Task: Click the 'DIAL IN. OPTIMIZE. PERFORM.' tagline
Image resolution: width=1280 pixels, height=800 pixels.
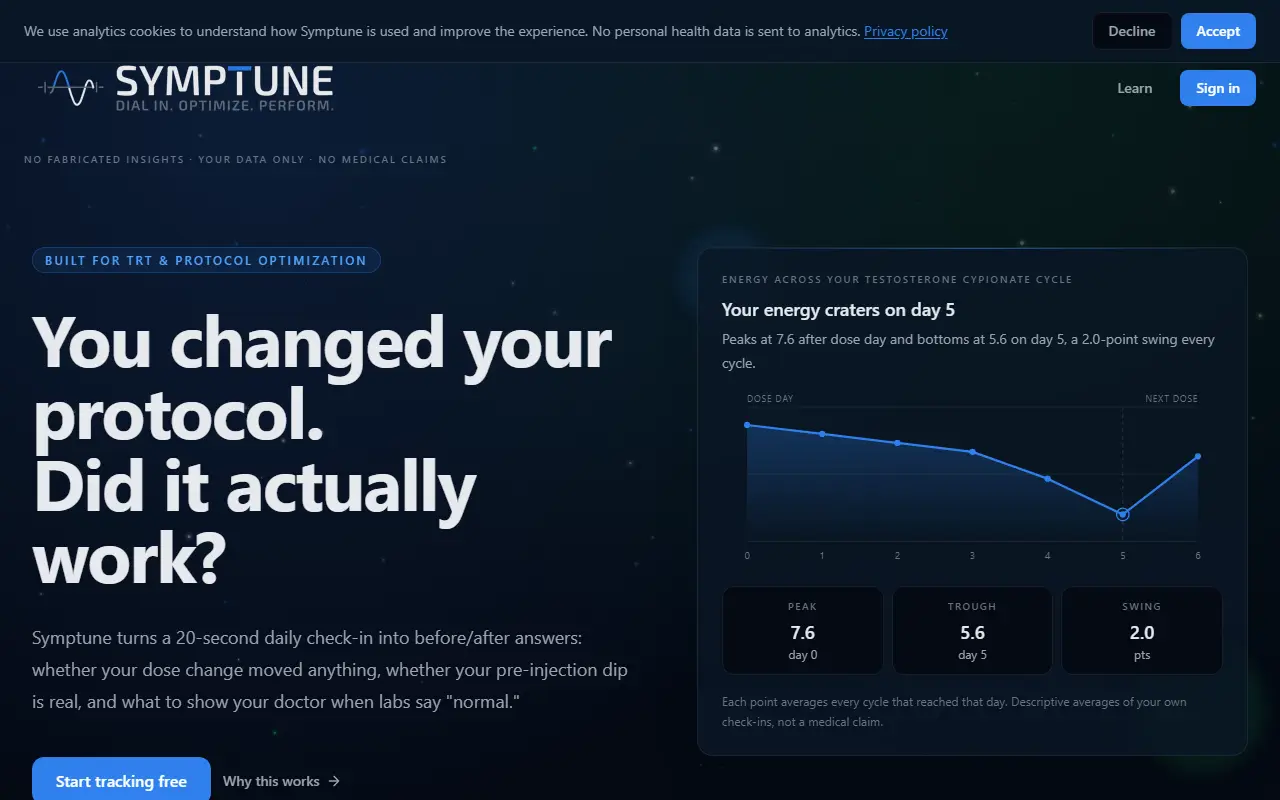Action: tap(225, 105)
